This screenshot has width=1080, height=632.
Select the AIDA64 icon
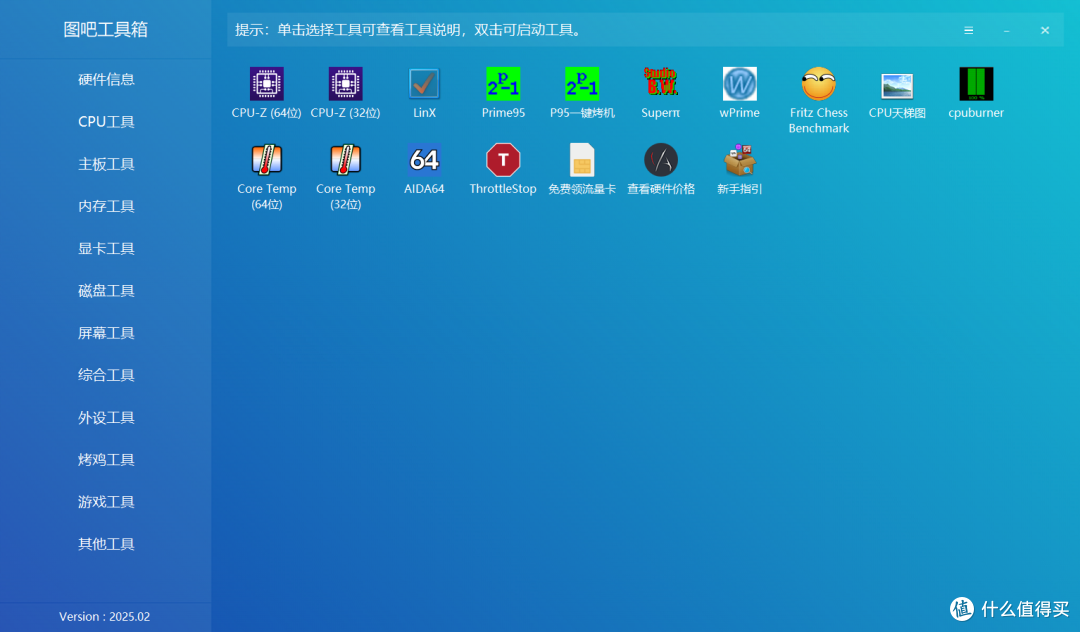tap(424, 160)
